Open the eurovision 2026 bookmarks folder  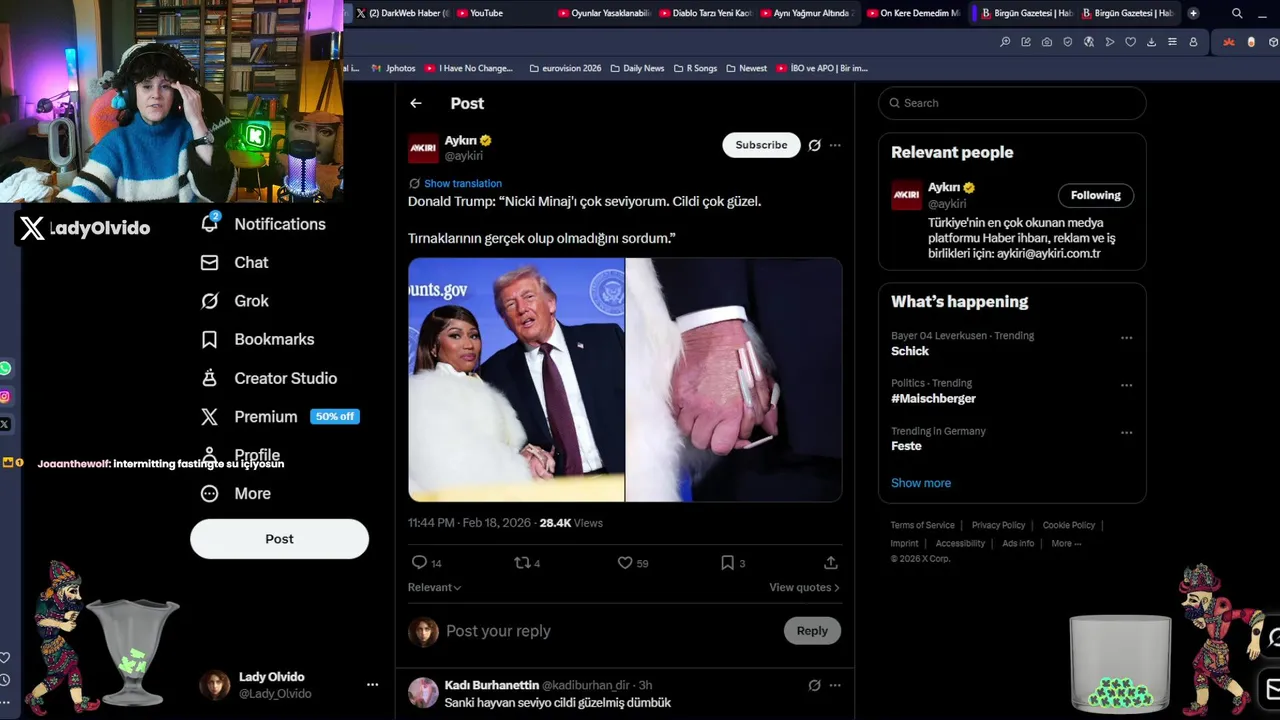tap(565, 68)
